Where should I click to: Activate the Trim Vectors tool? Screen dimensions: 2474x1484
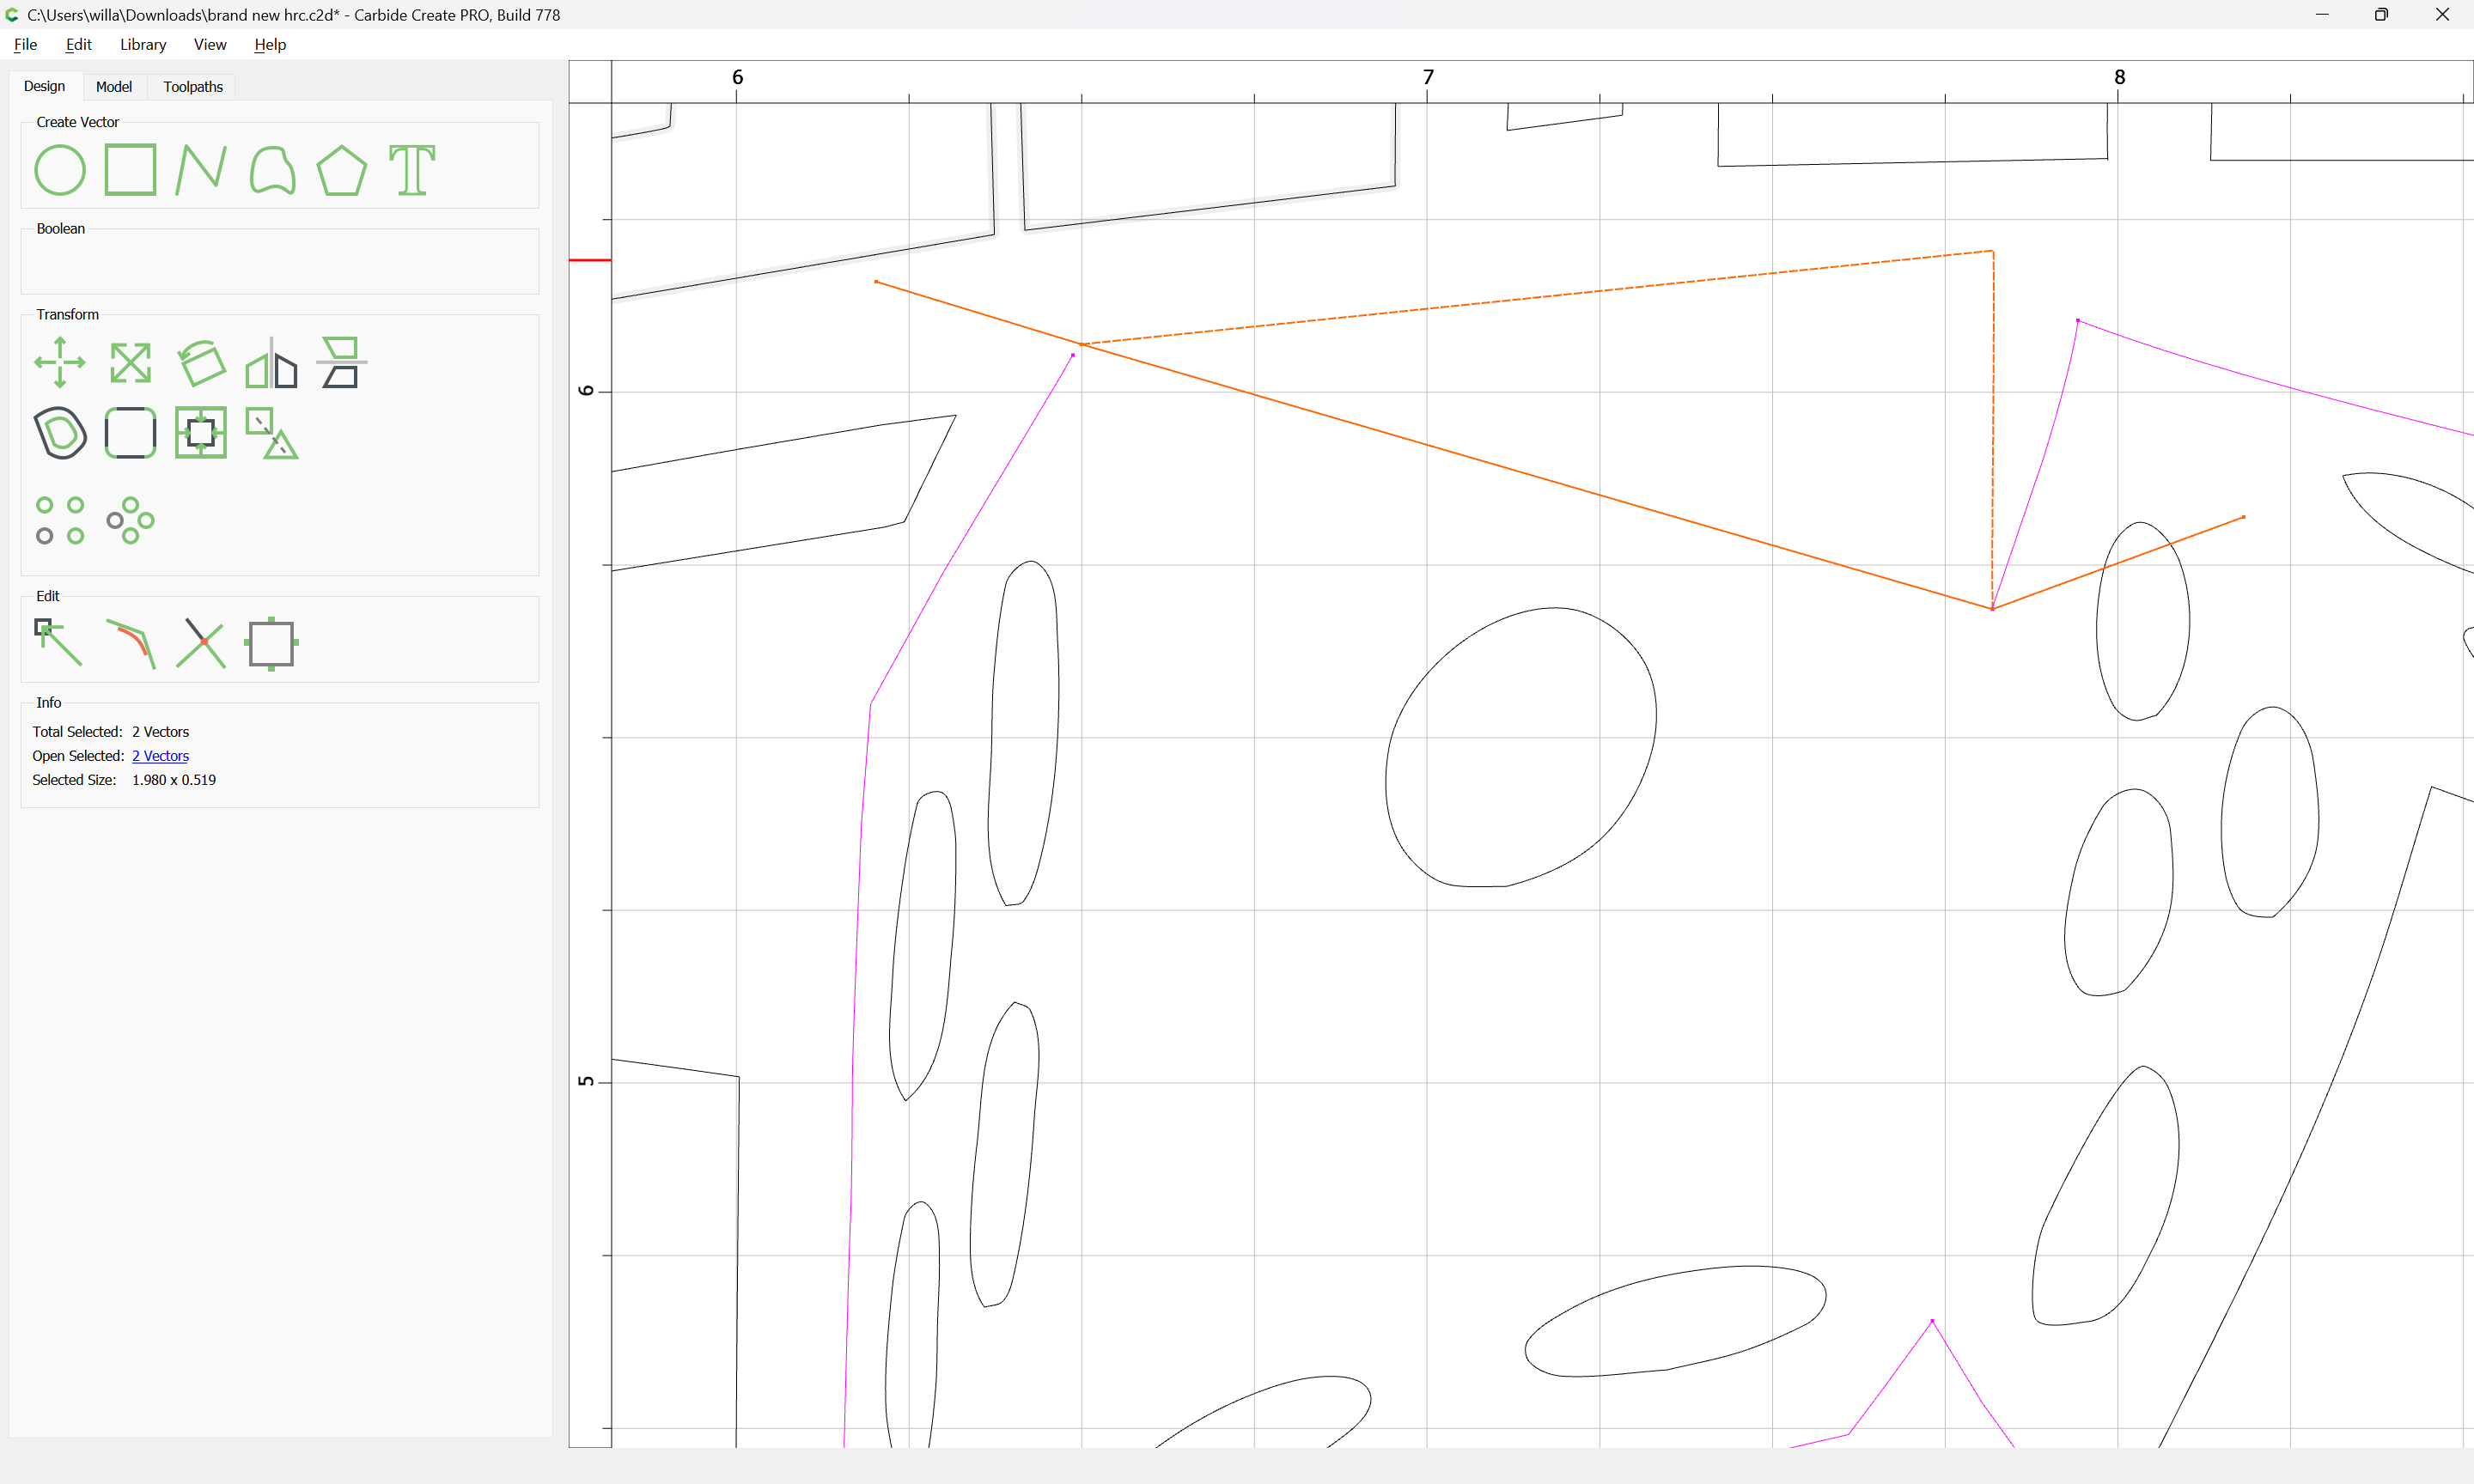pyautogui.click(x=201, y=643)
